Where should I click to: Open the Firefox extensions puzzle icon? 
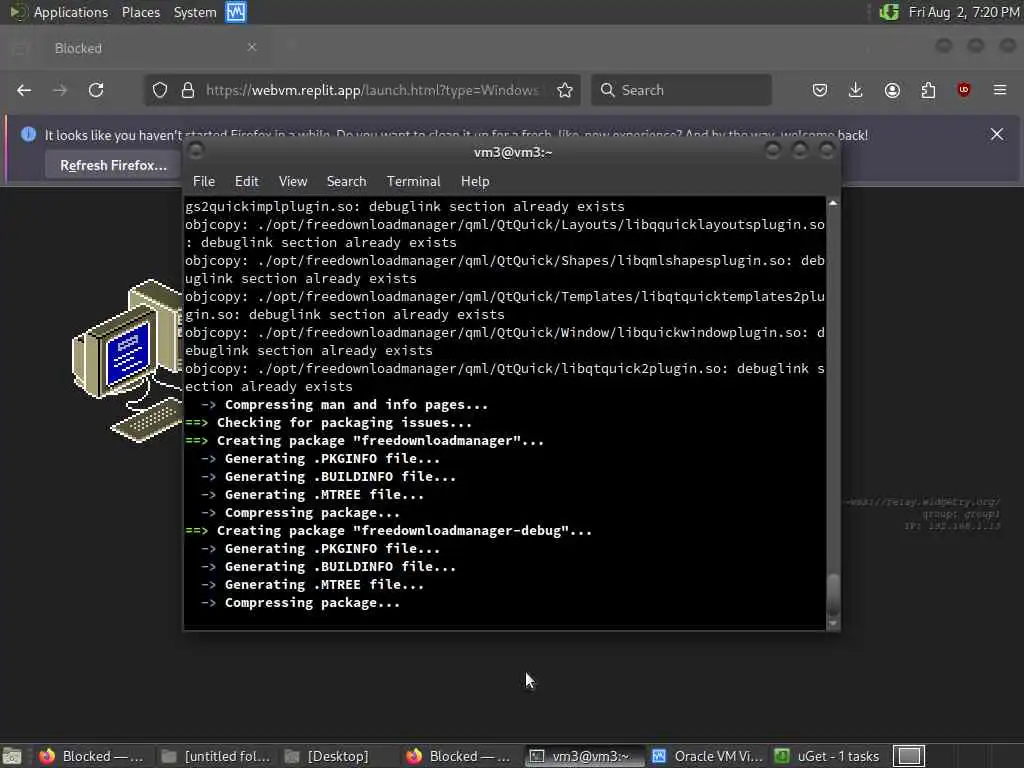tap(928, 90)
